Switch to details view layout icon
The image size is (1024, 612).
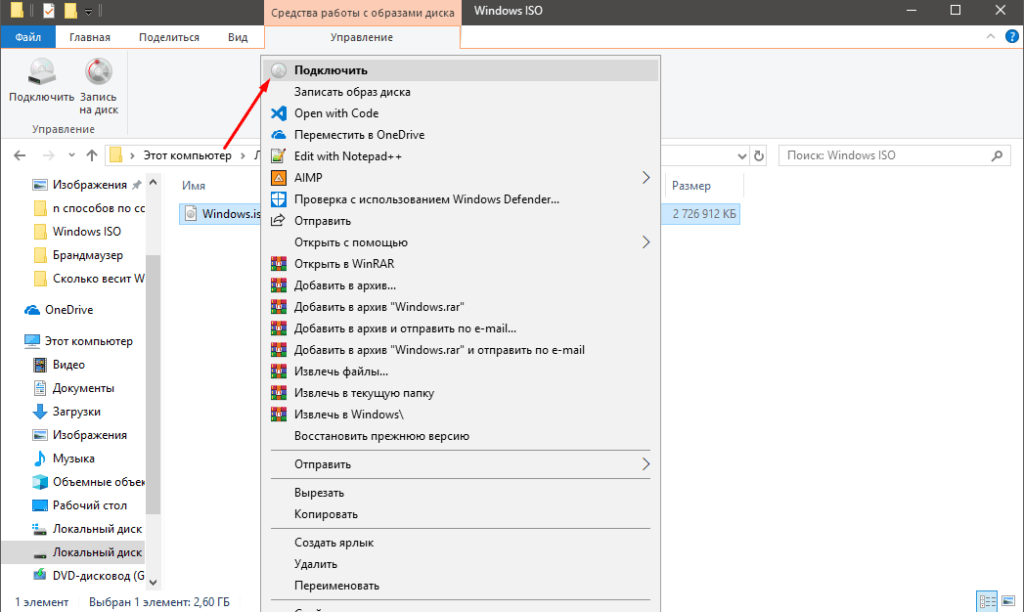click(987, 601)
